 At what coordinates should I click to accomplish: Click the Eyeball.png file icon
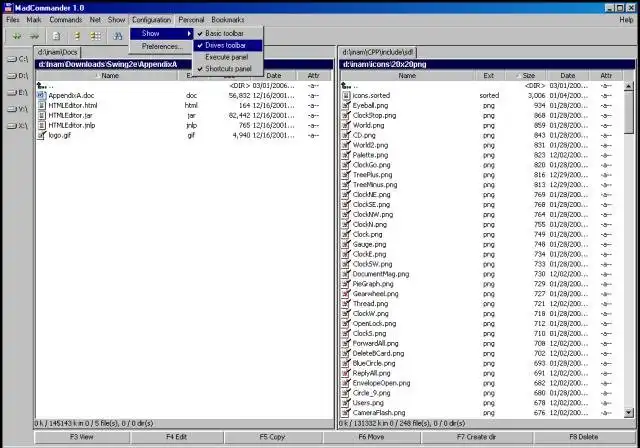point(346,105)
